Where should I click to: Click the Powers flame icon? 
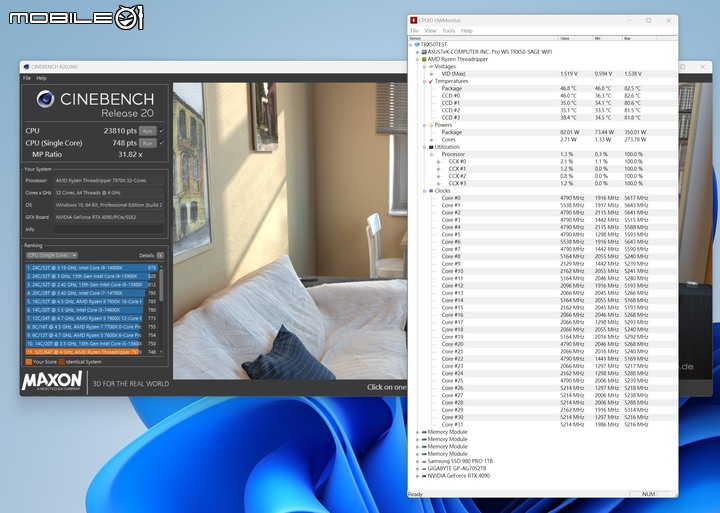pos(431,125)
